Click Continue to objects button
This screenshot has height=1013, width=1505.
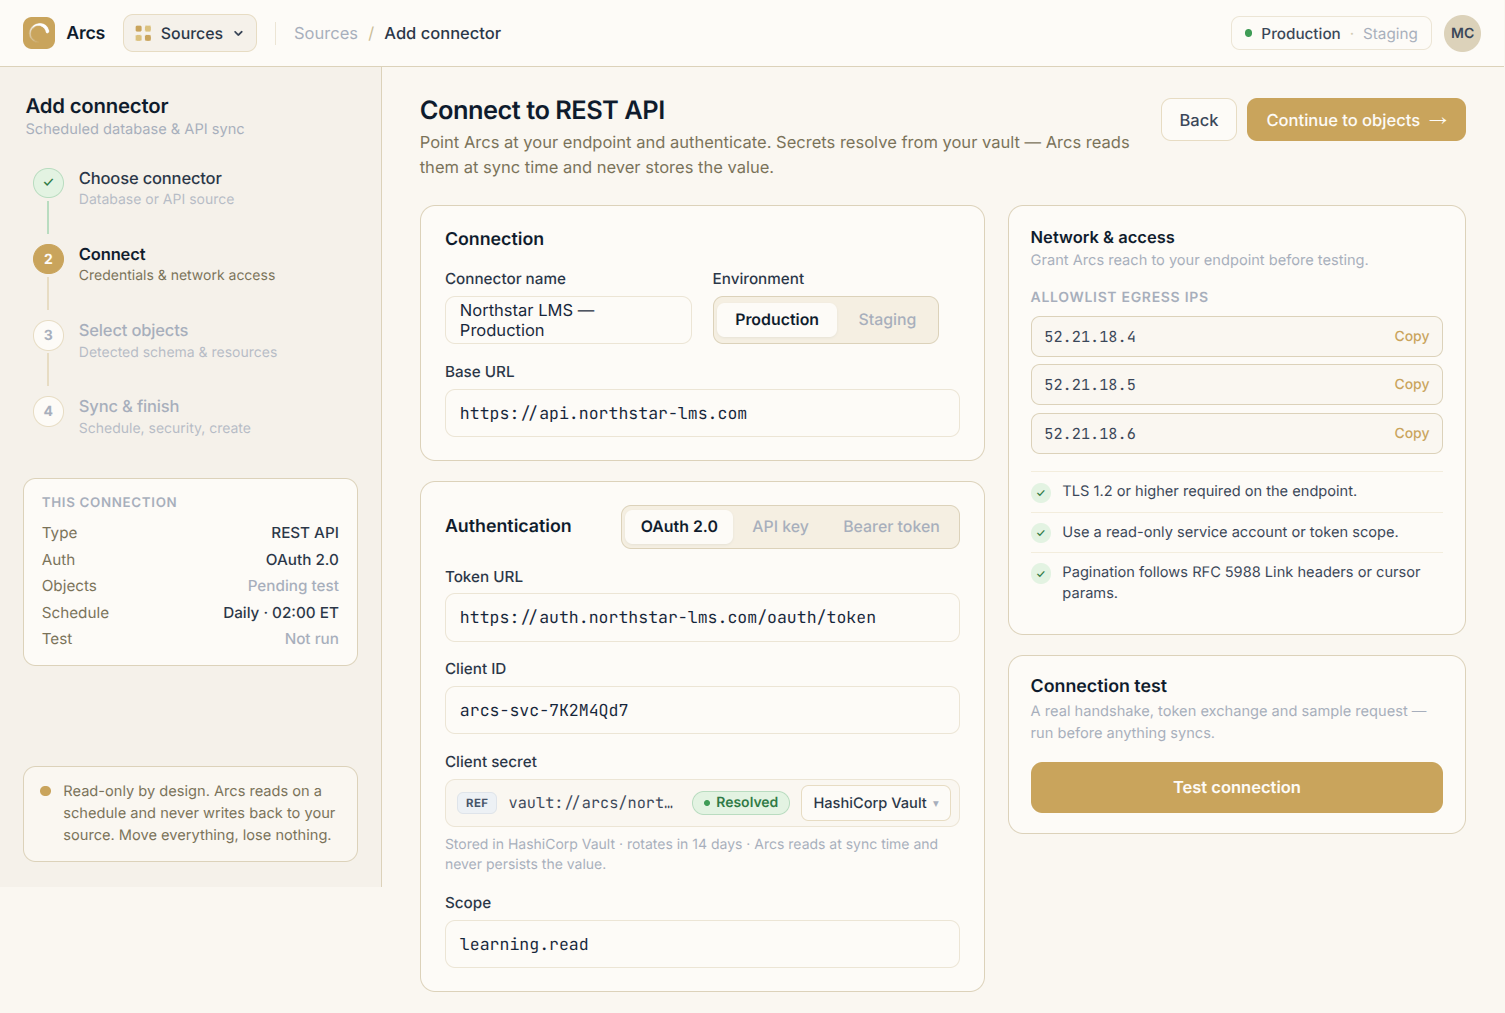1356,120
